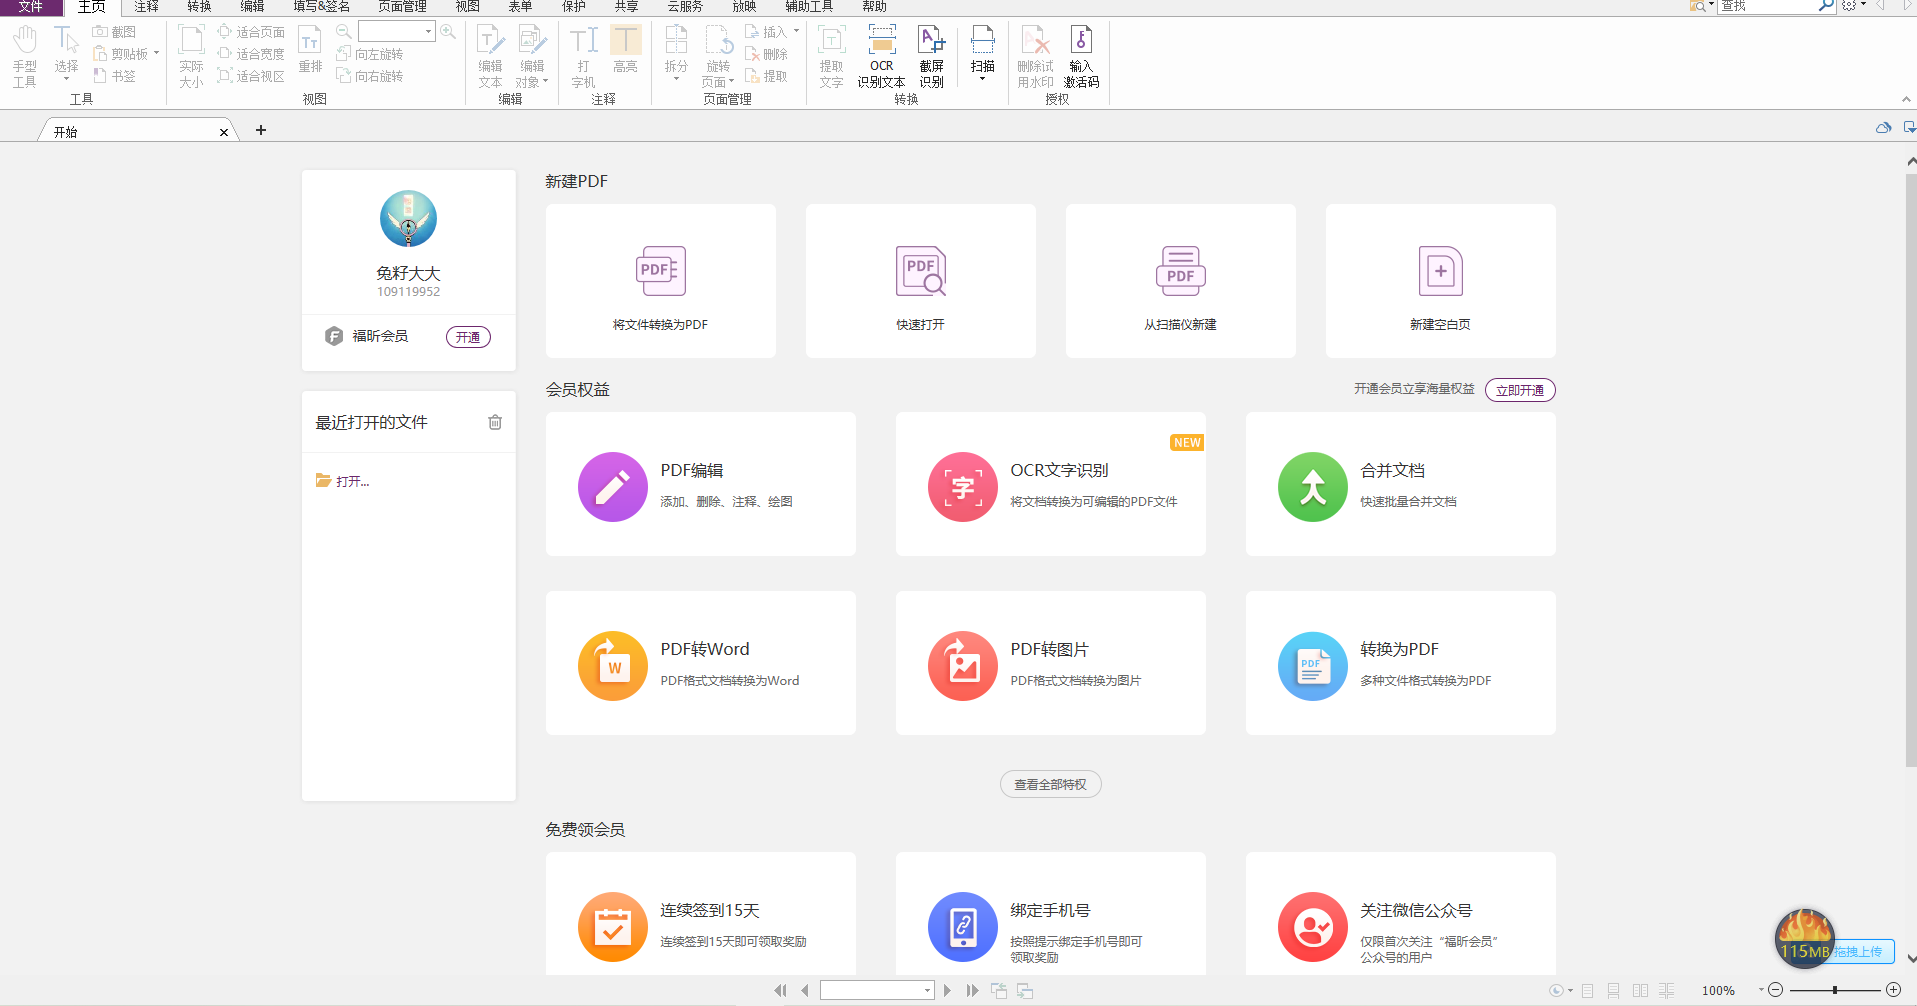Expand the zoom percentage dropdown arrow
Screen dimensions: 1917x1006
tap(1761, 990)
